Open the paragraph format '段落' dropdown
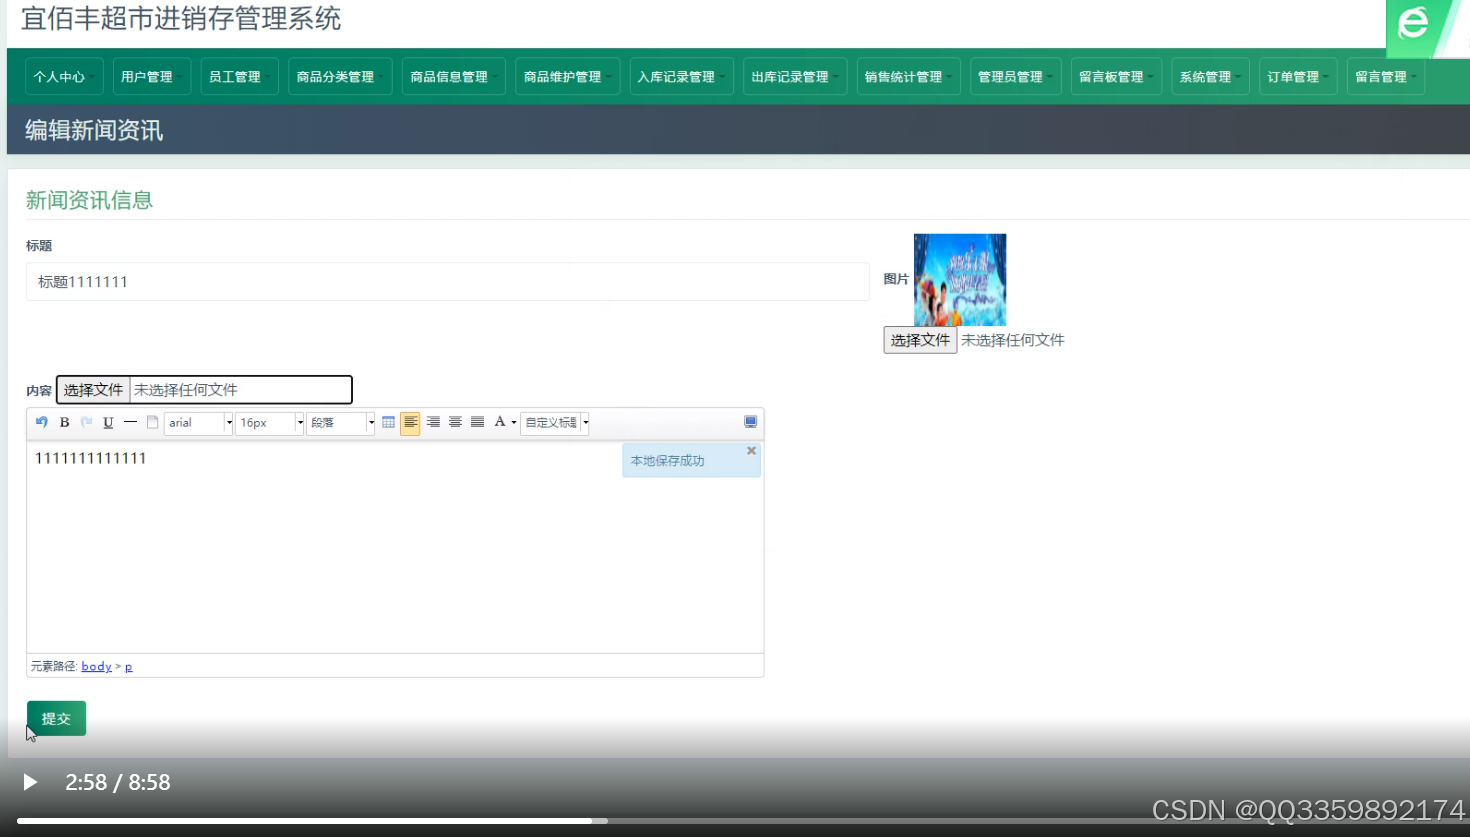Screen dimensions: 1470x837 coord(340,423)
